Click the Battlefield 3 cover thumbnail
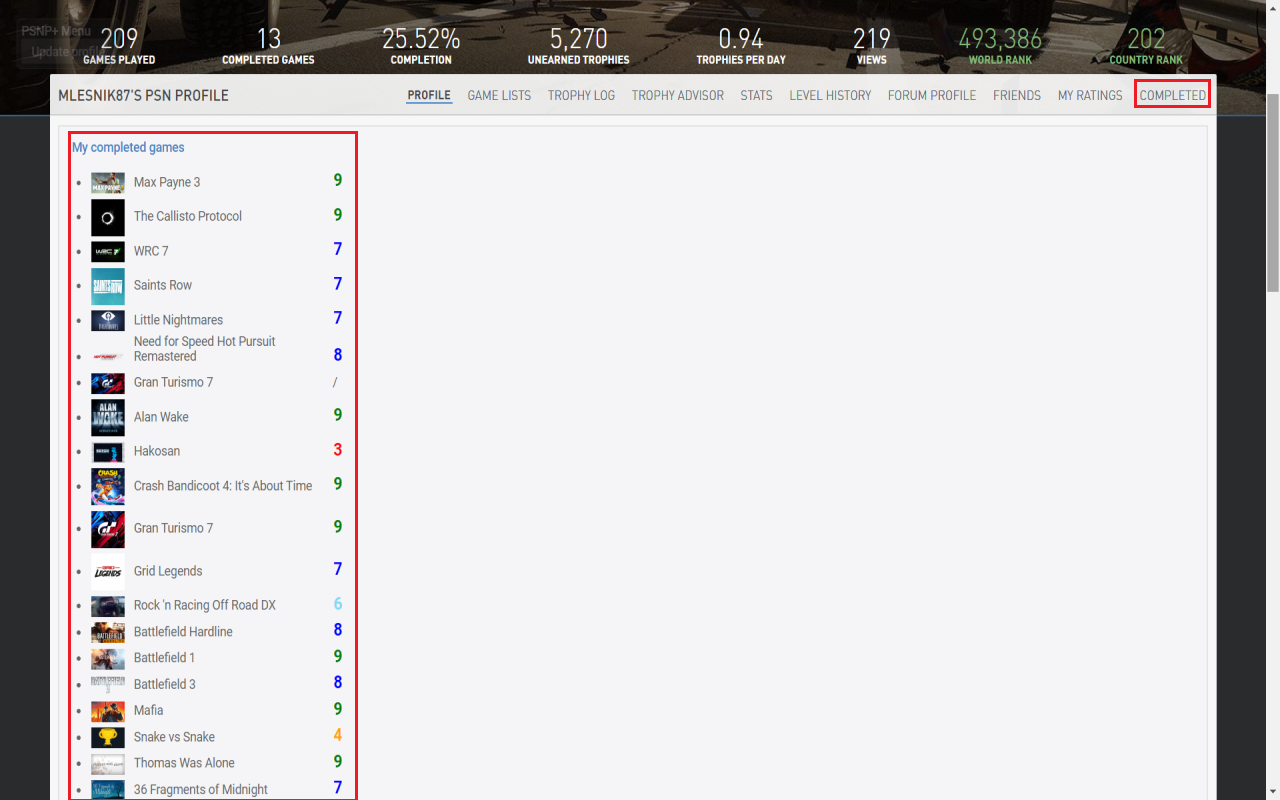This screenshot has width=1280, height=800. point(108,685)
